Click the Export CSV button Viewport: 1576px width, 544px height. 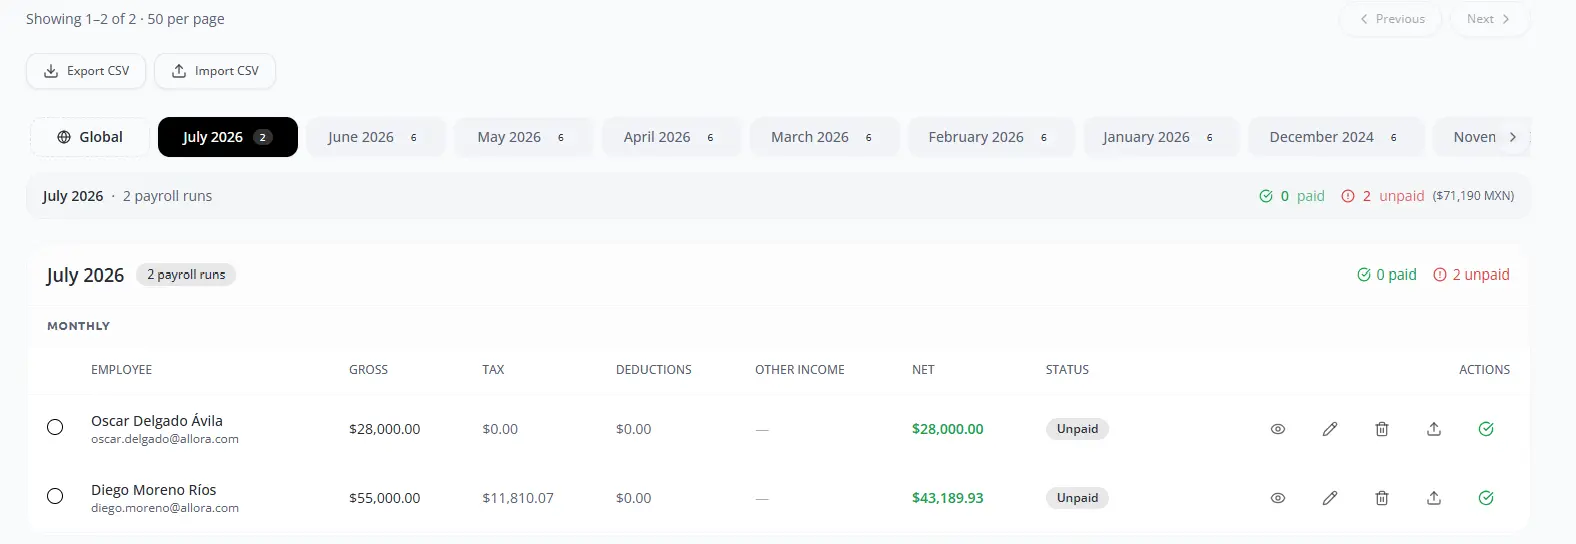(86, 71)
